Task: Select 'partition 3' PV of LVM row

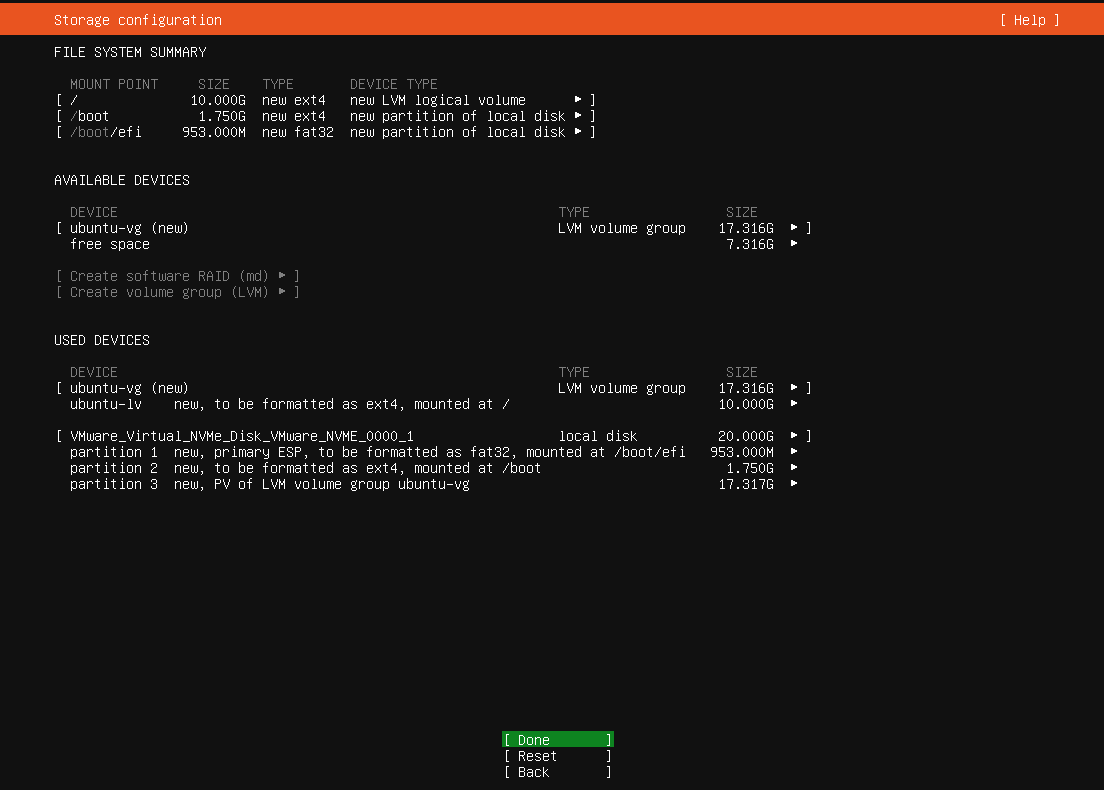Action: (x=434, y=484)
